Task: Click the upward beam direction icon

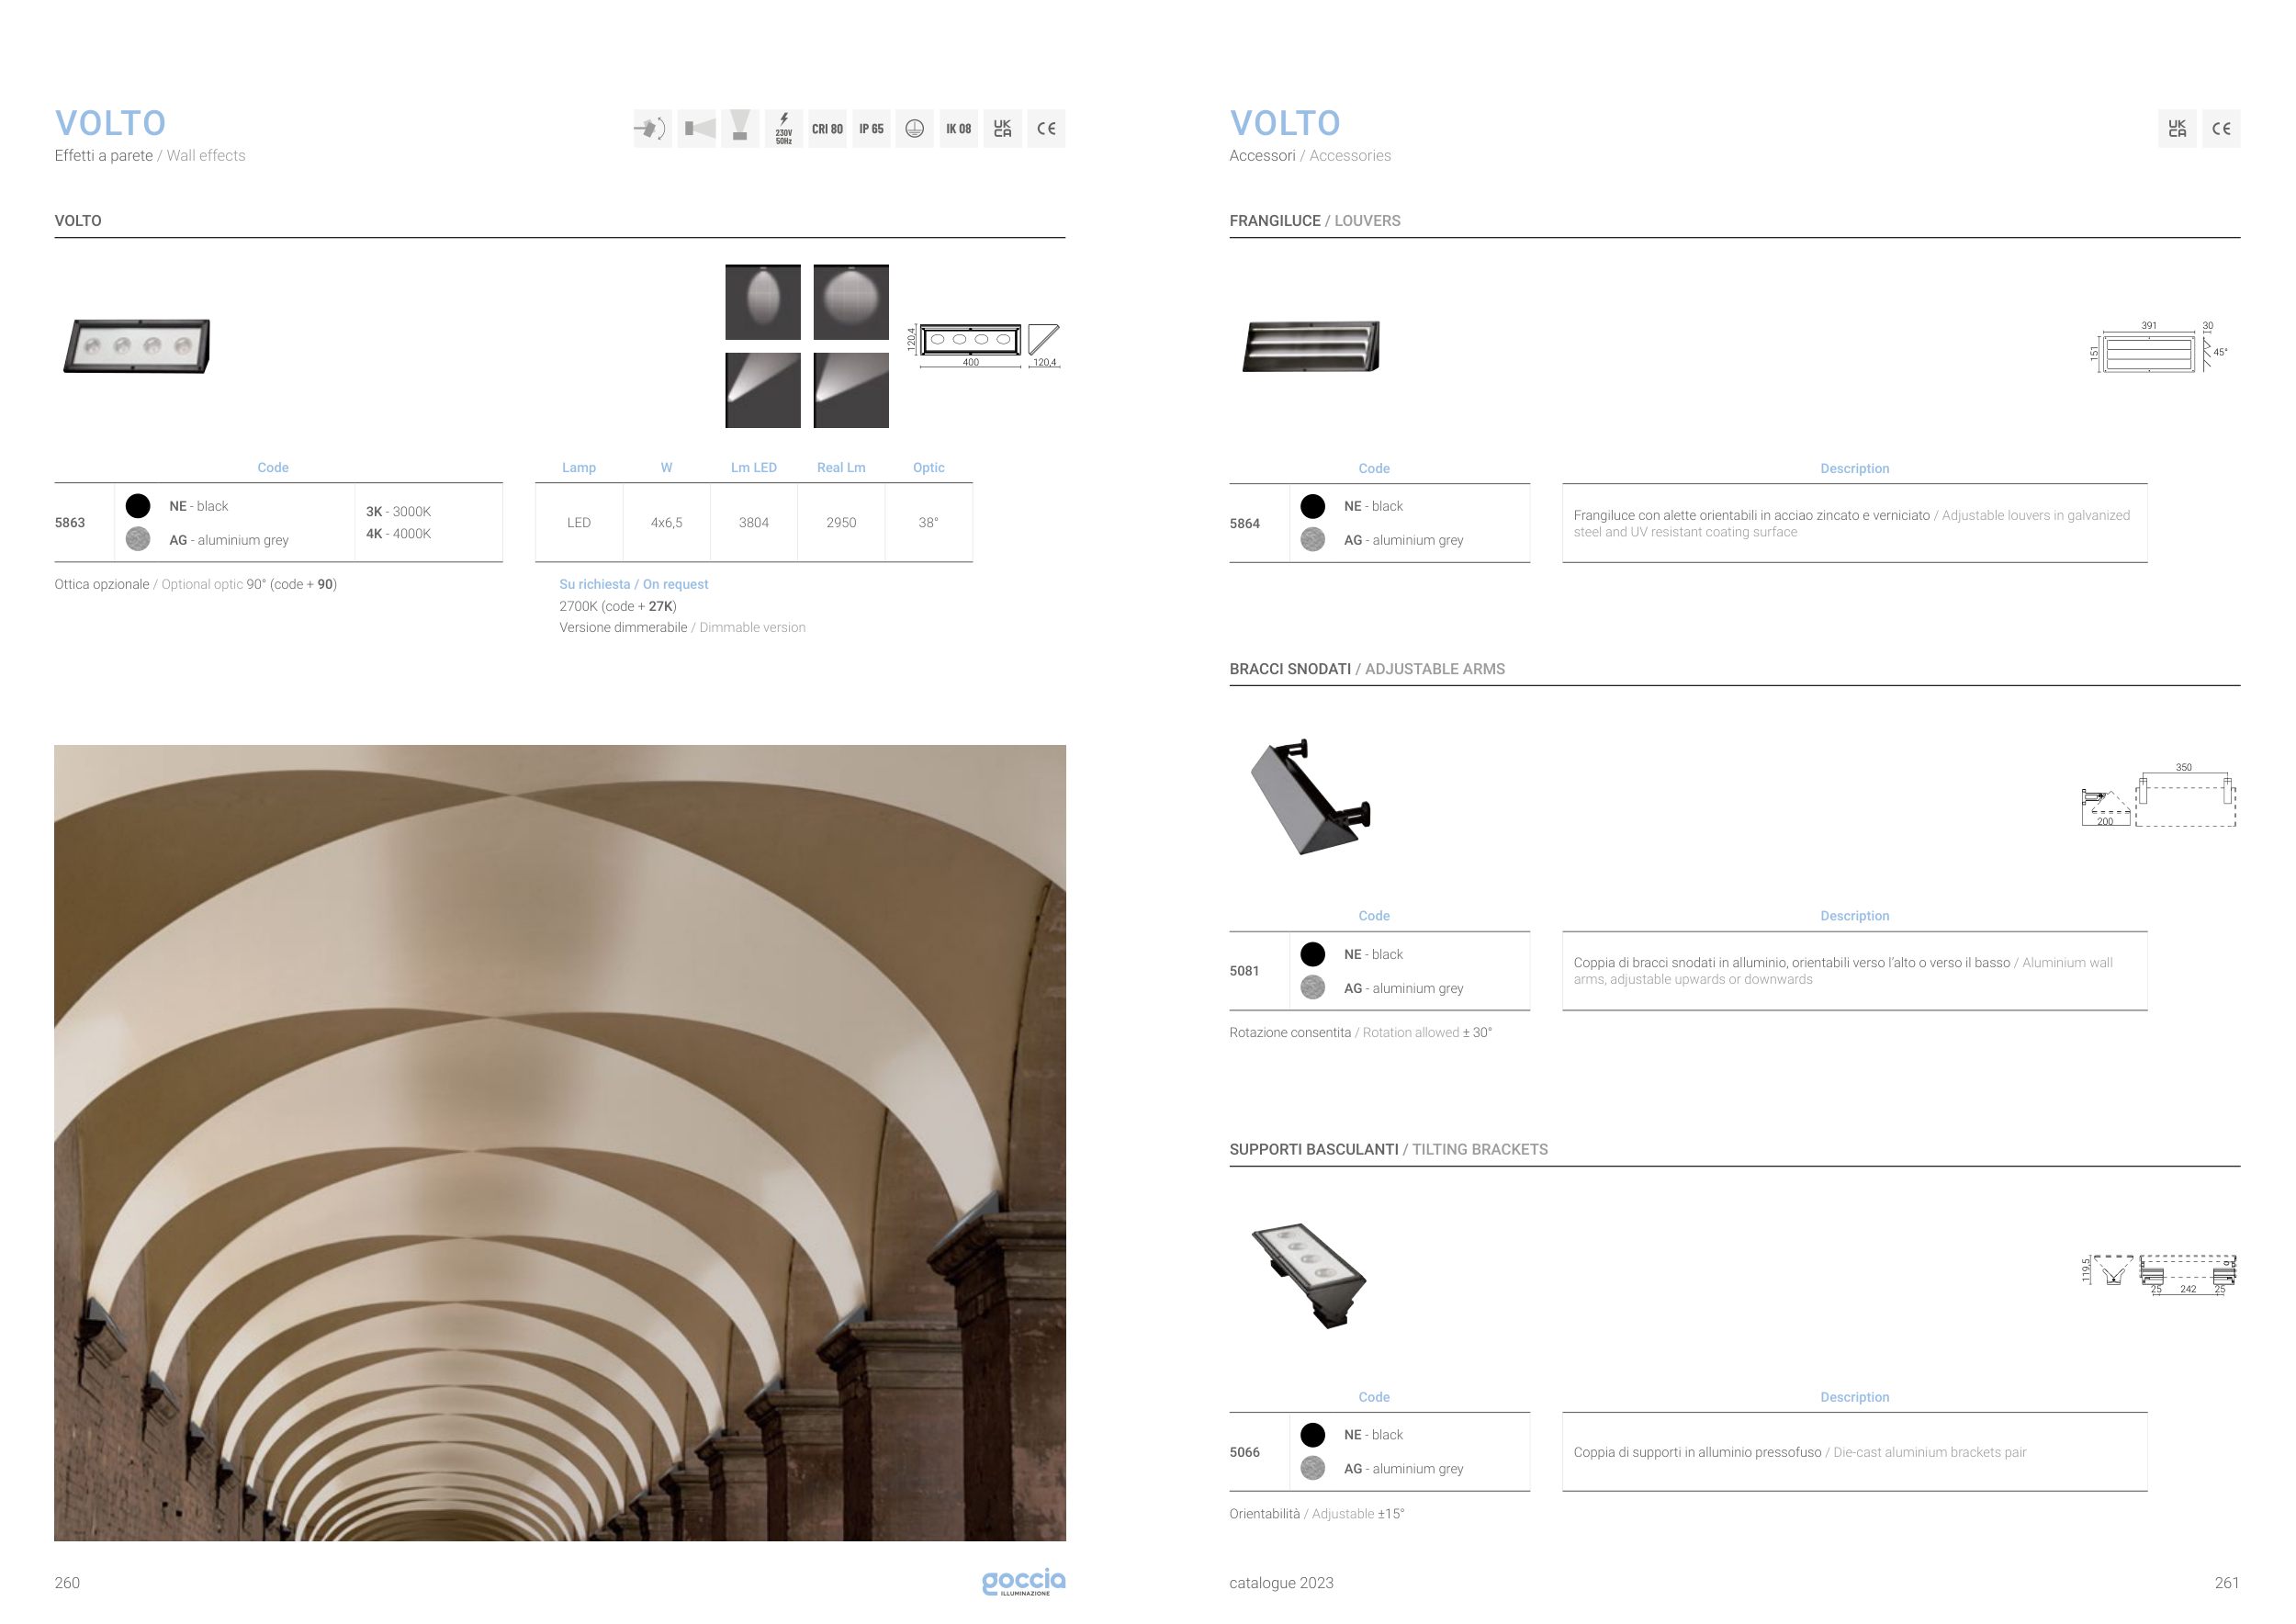Action: (740, 129)
